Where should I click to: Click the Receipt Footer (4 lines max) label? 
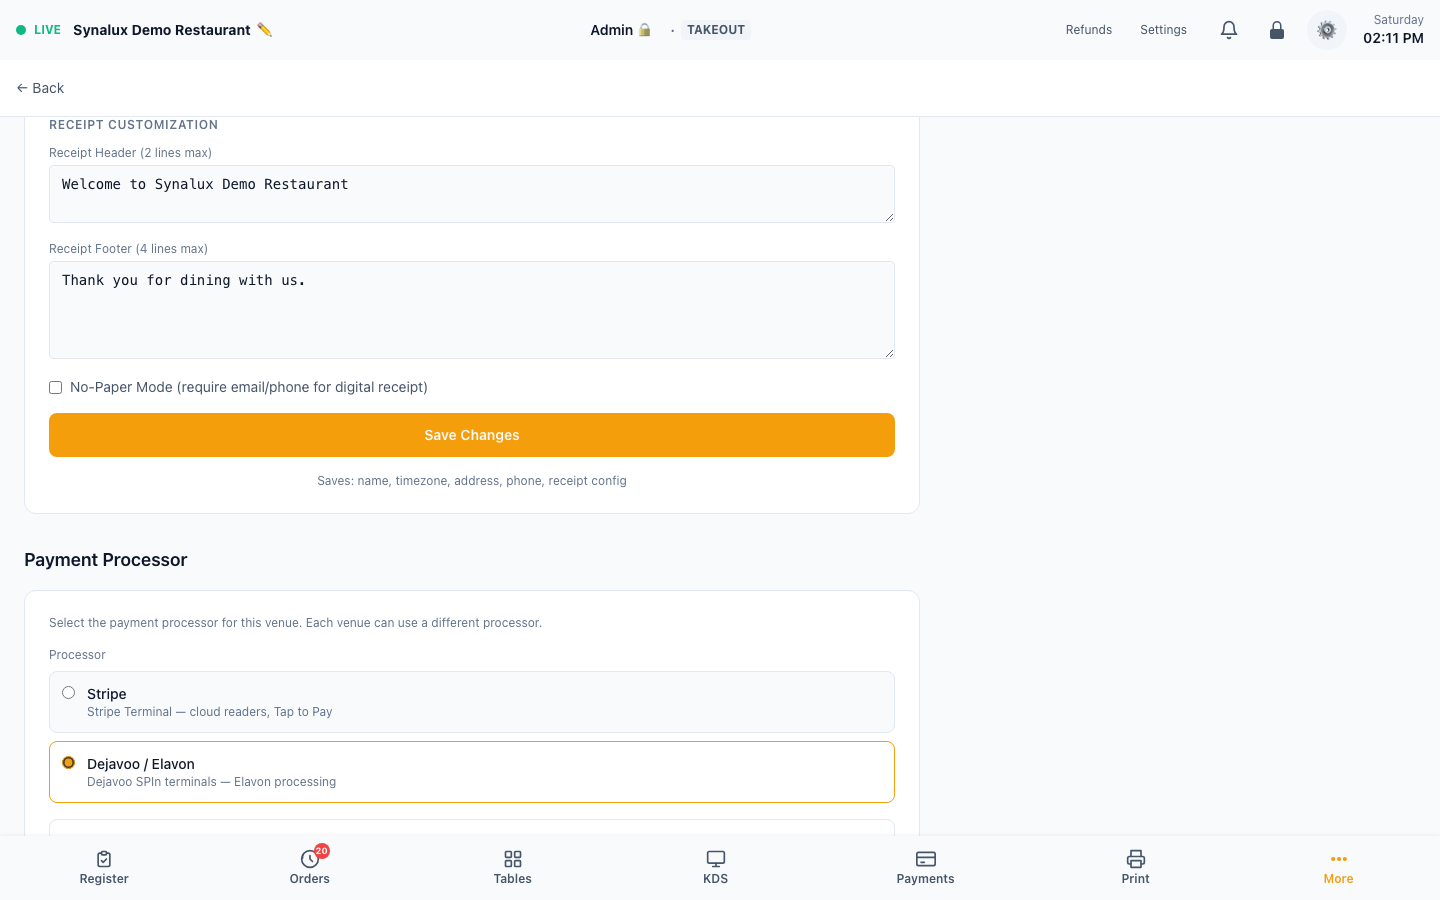tap(129, 249)
